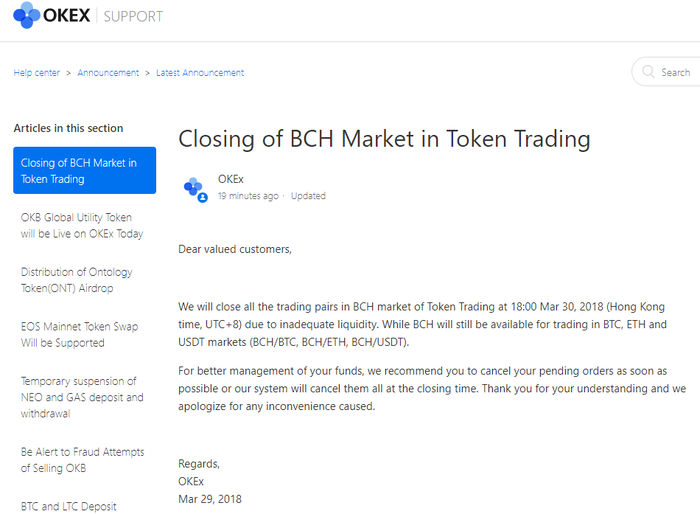Open Temporary suspension of NEO and GAS article
The width and height of the screenshot is (700, 514).
[82, 397]
